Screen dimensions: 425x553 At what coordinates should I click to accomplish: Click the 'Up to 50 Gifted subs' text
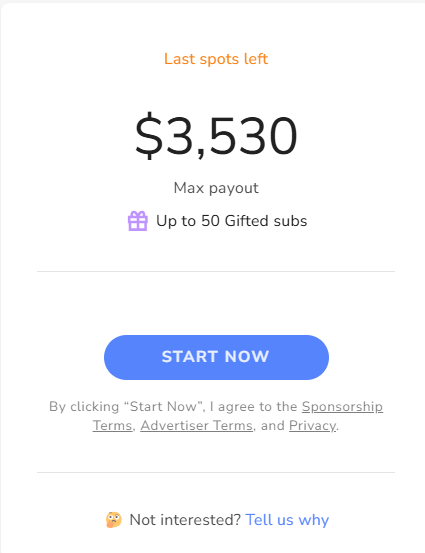pos(231,221)
